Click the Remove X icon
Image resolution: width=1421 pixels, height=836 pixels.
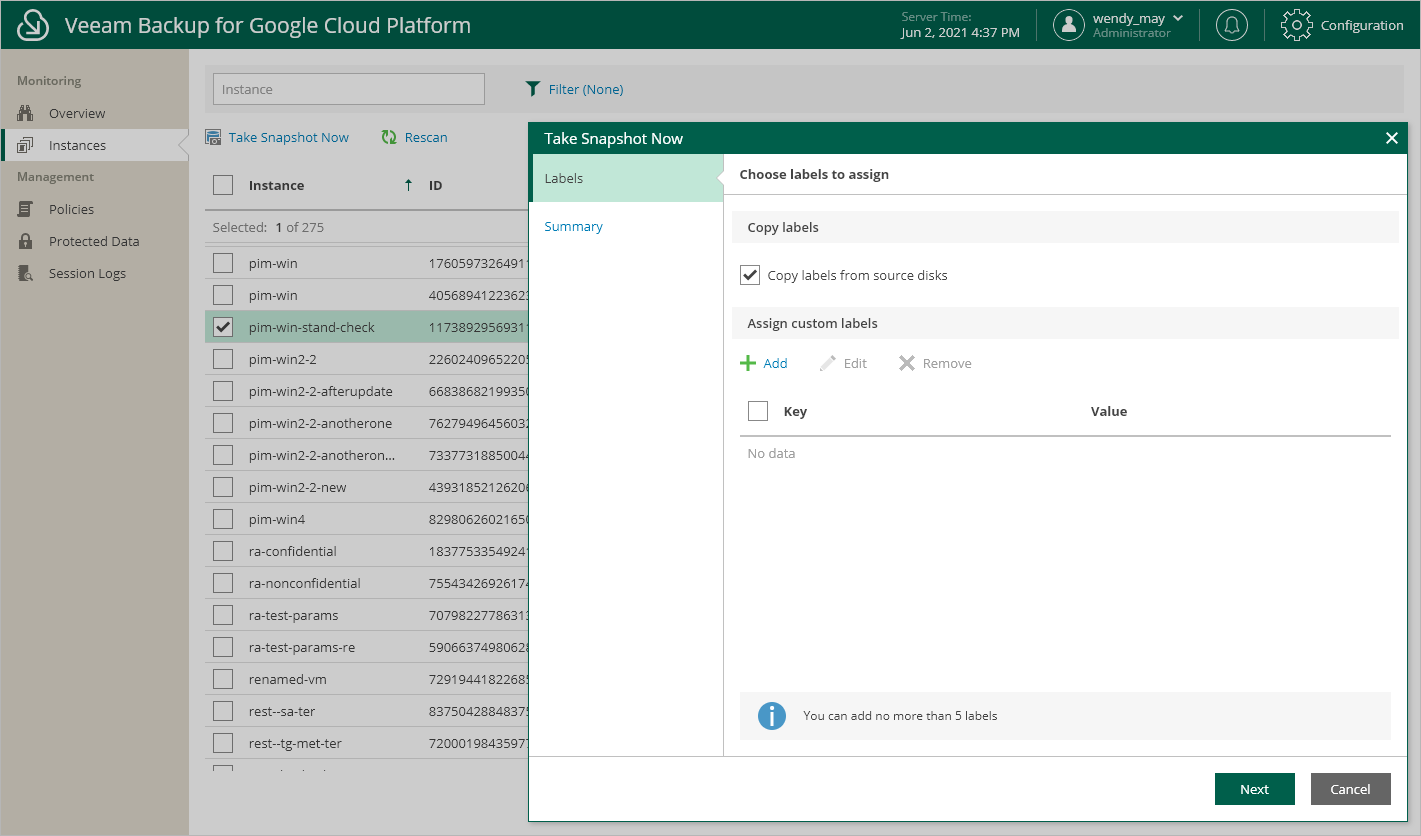[x=907, y=363]
